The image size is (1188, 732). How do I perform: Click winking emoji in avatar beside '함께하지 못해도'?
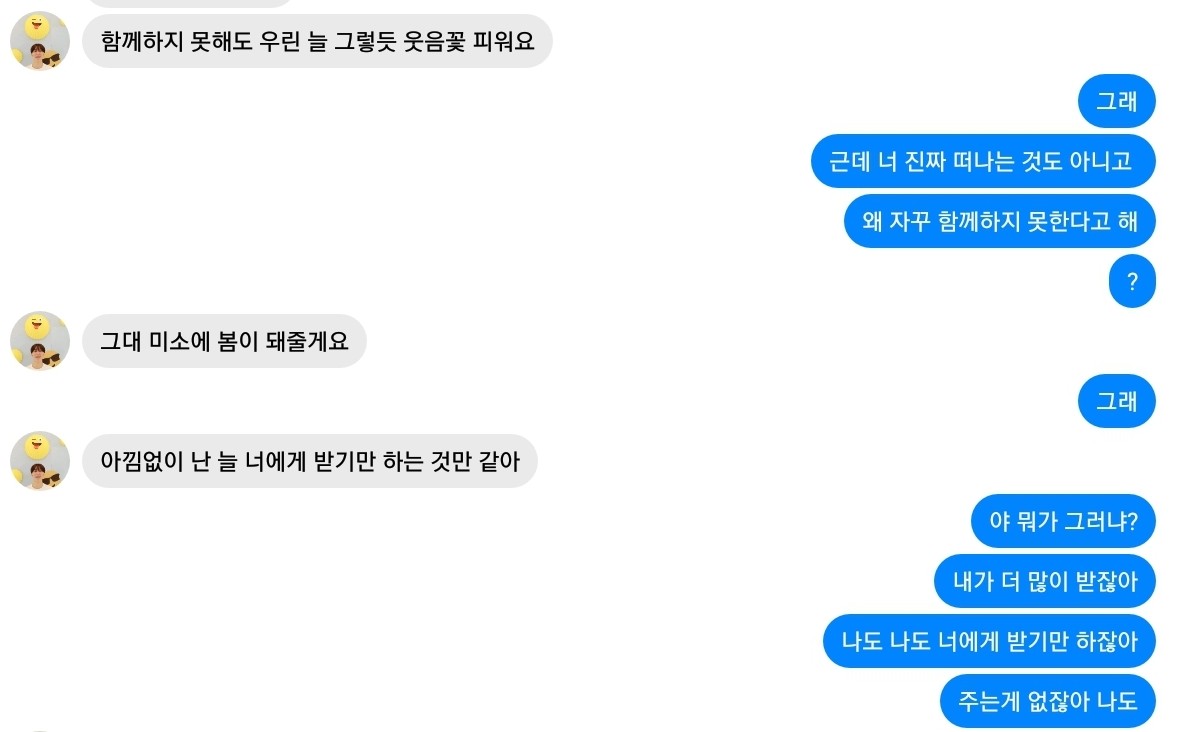pos(37,25)
